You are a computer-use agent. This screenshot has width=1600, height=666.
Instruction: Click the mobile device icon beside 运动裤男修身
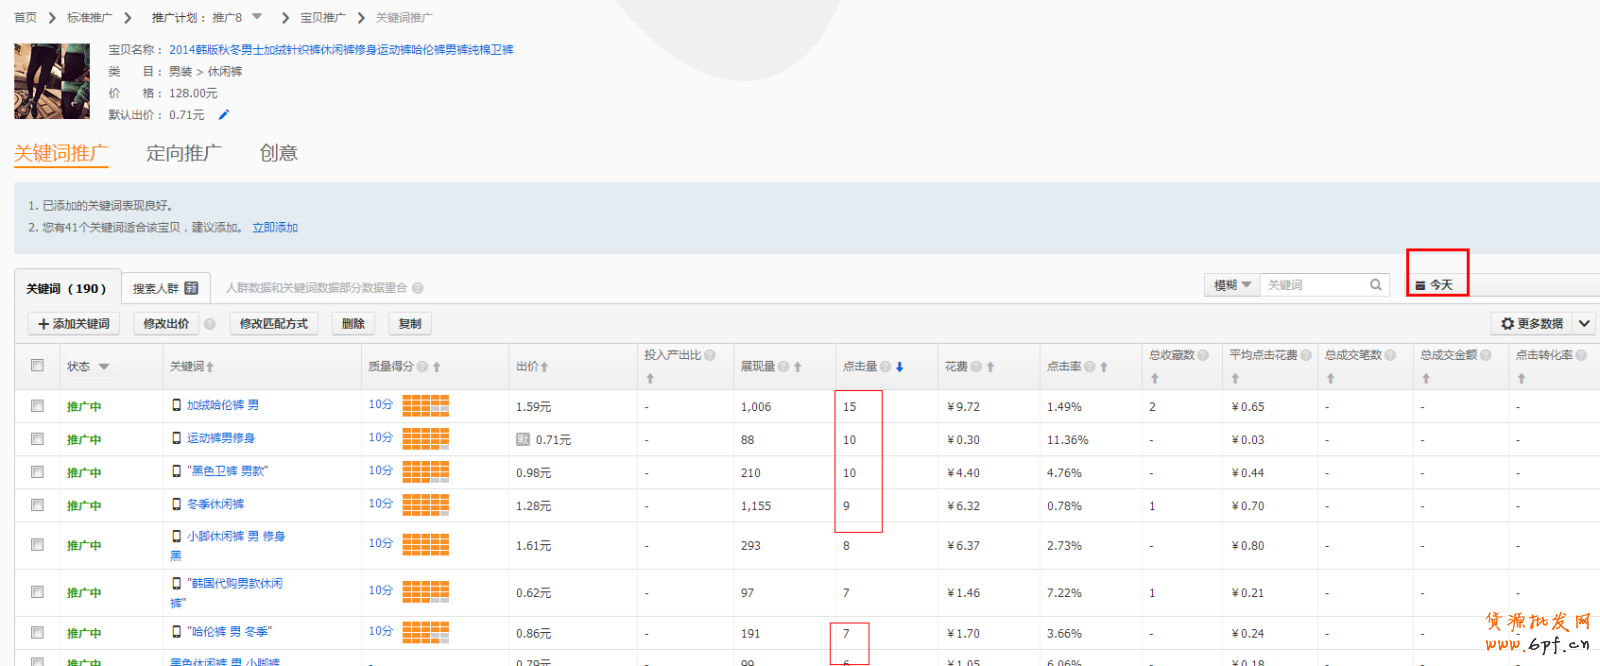coord(177,438)
